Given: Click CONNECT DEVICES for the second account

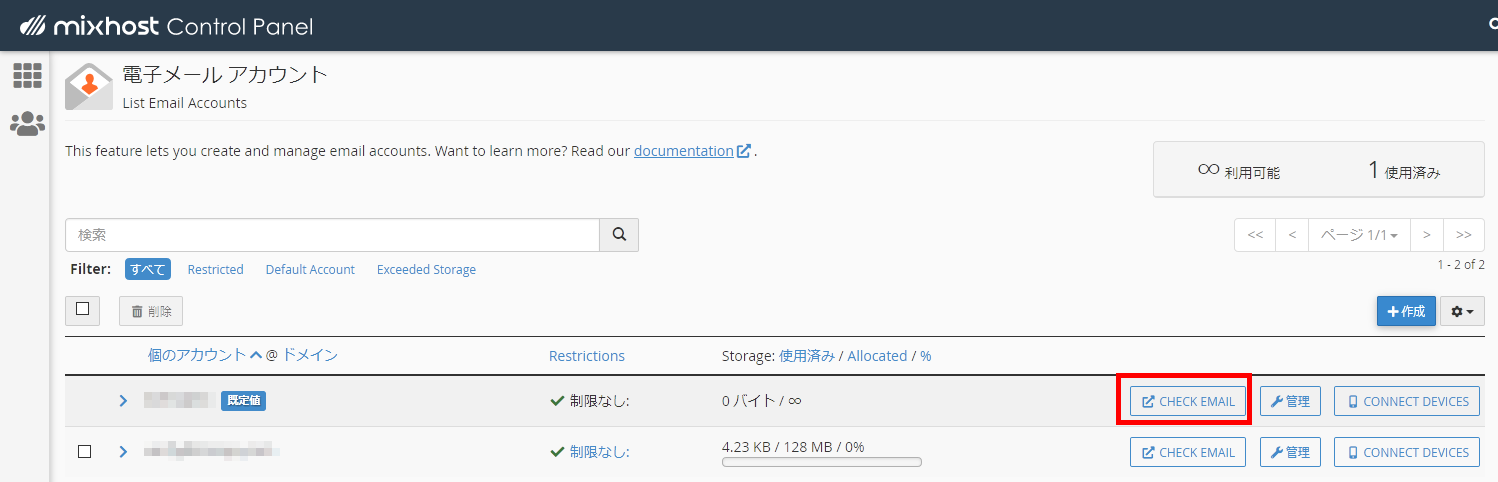Looking at the screenshot, I should point(1407,452).
